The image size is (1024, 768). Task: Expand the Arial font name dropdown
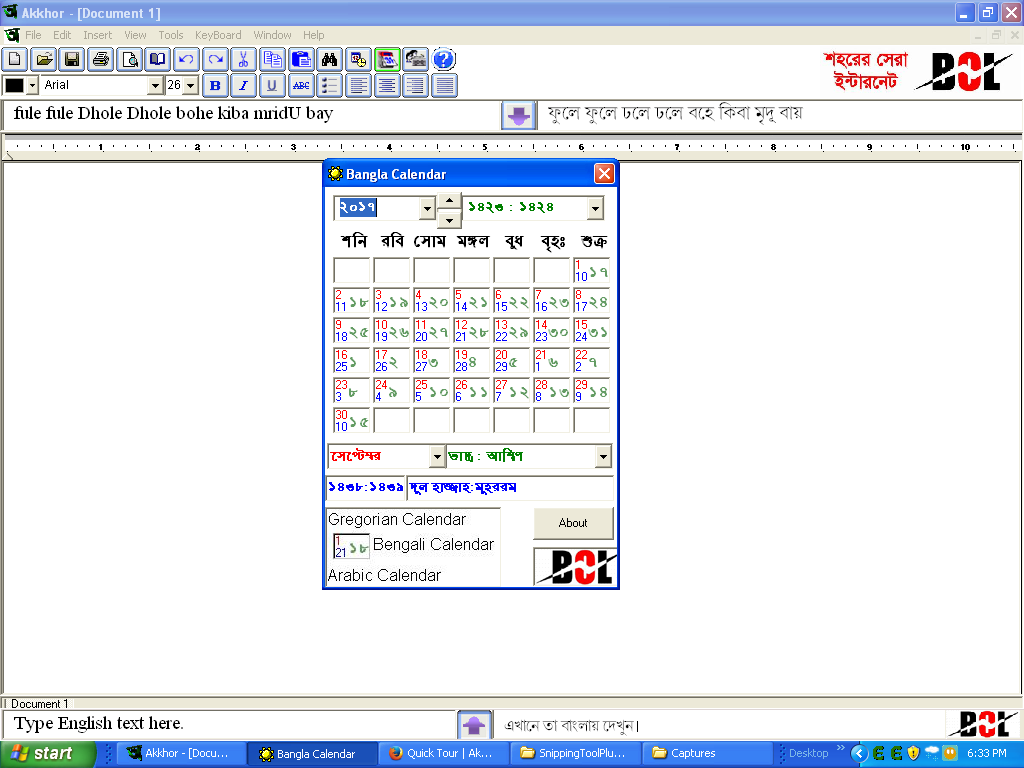[154, 86]
